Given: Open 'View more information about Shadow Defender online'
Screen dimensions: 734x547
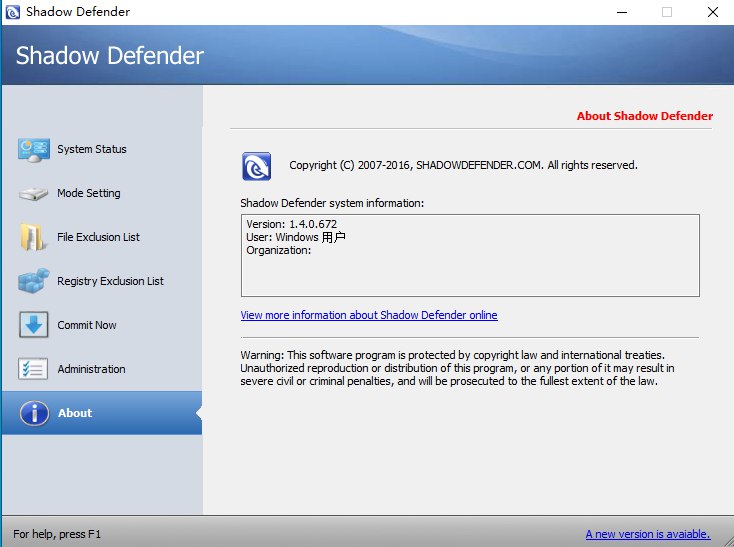Looking at the screenshot, I should tap(369, 315).
